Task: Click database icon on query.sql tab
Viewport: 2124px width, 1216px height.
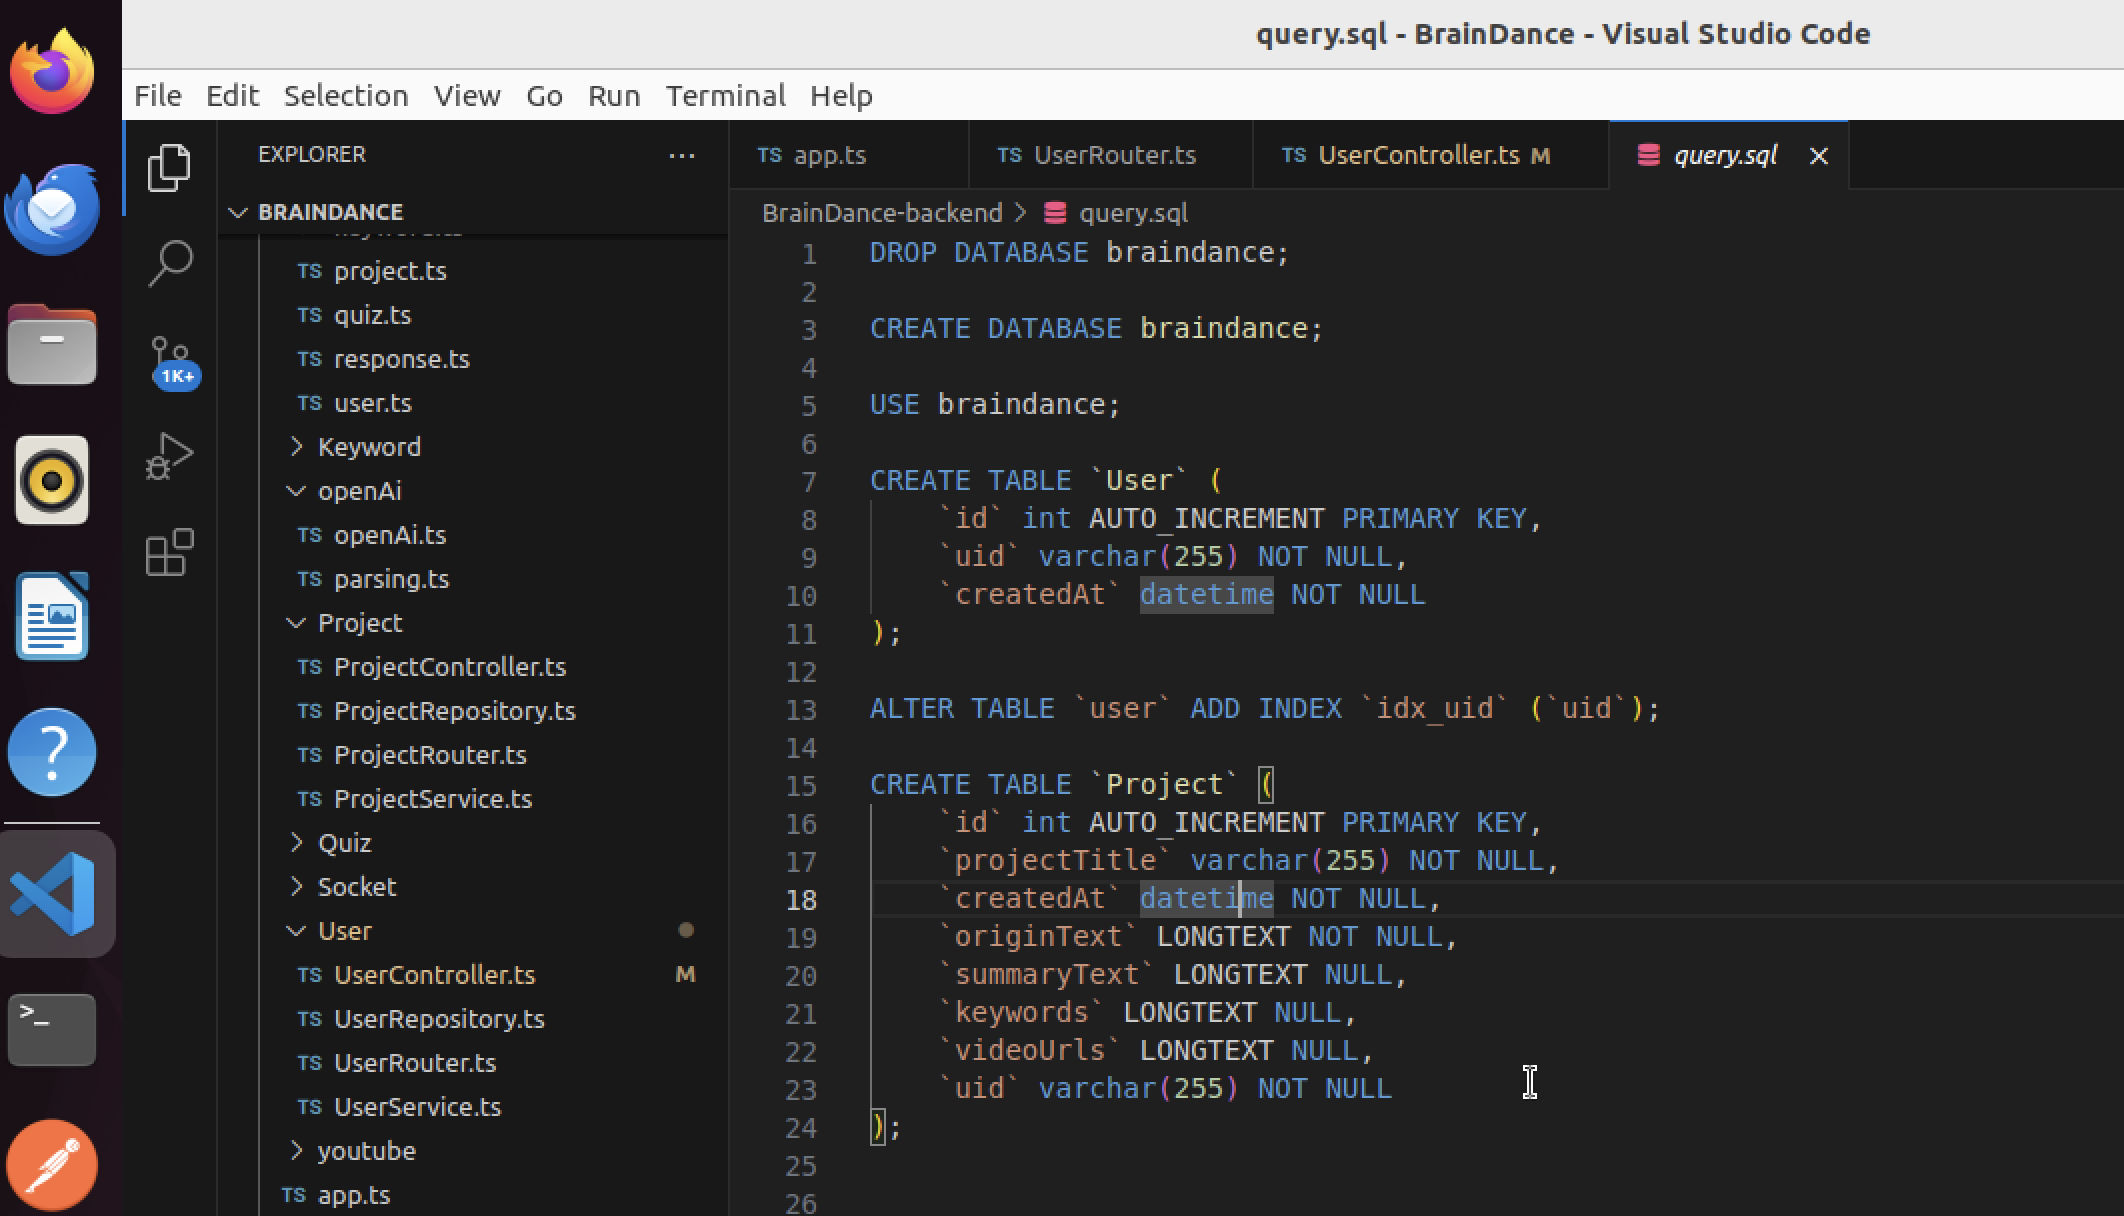Action: (1649, 155)
